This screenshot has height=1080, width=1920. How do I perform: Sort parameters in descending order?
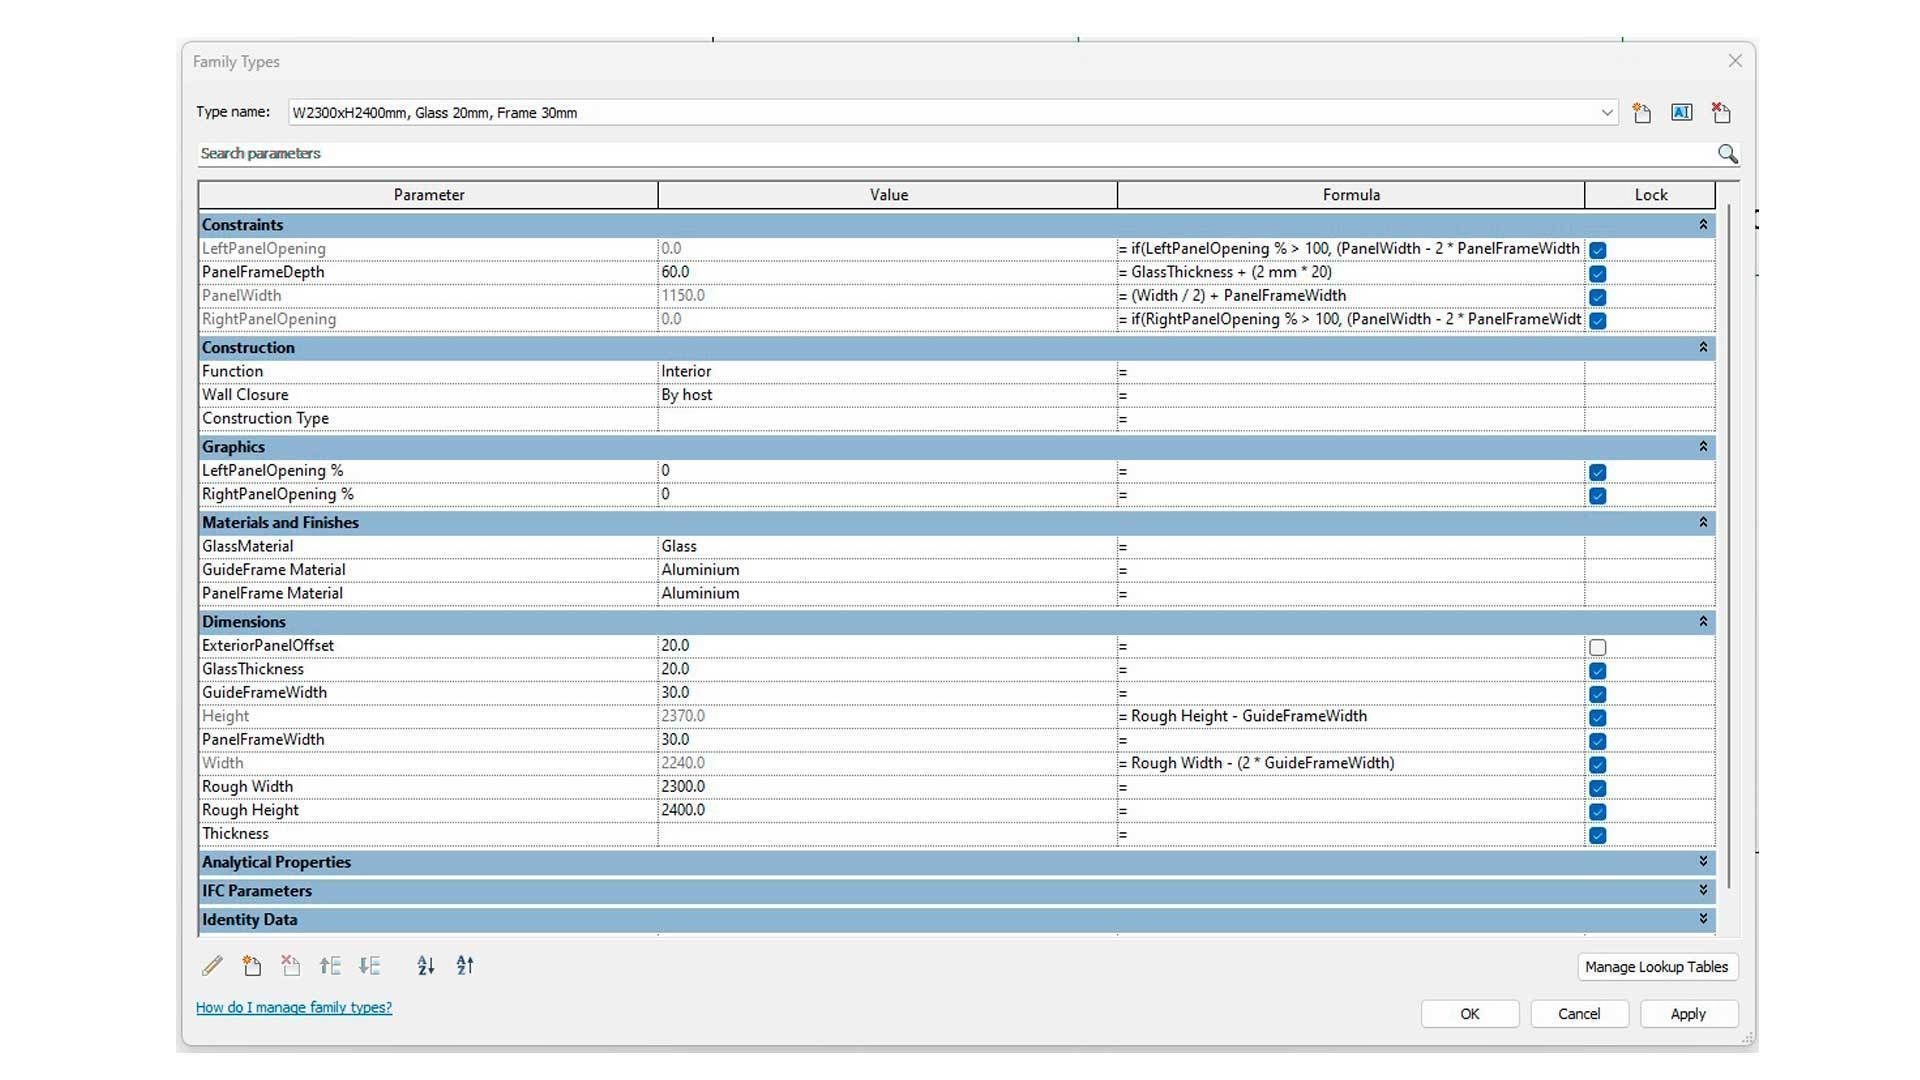pos(465,966)
